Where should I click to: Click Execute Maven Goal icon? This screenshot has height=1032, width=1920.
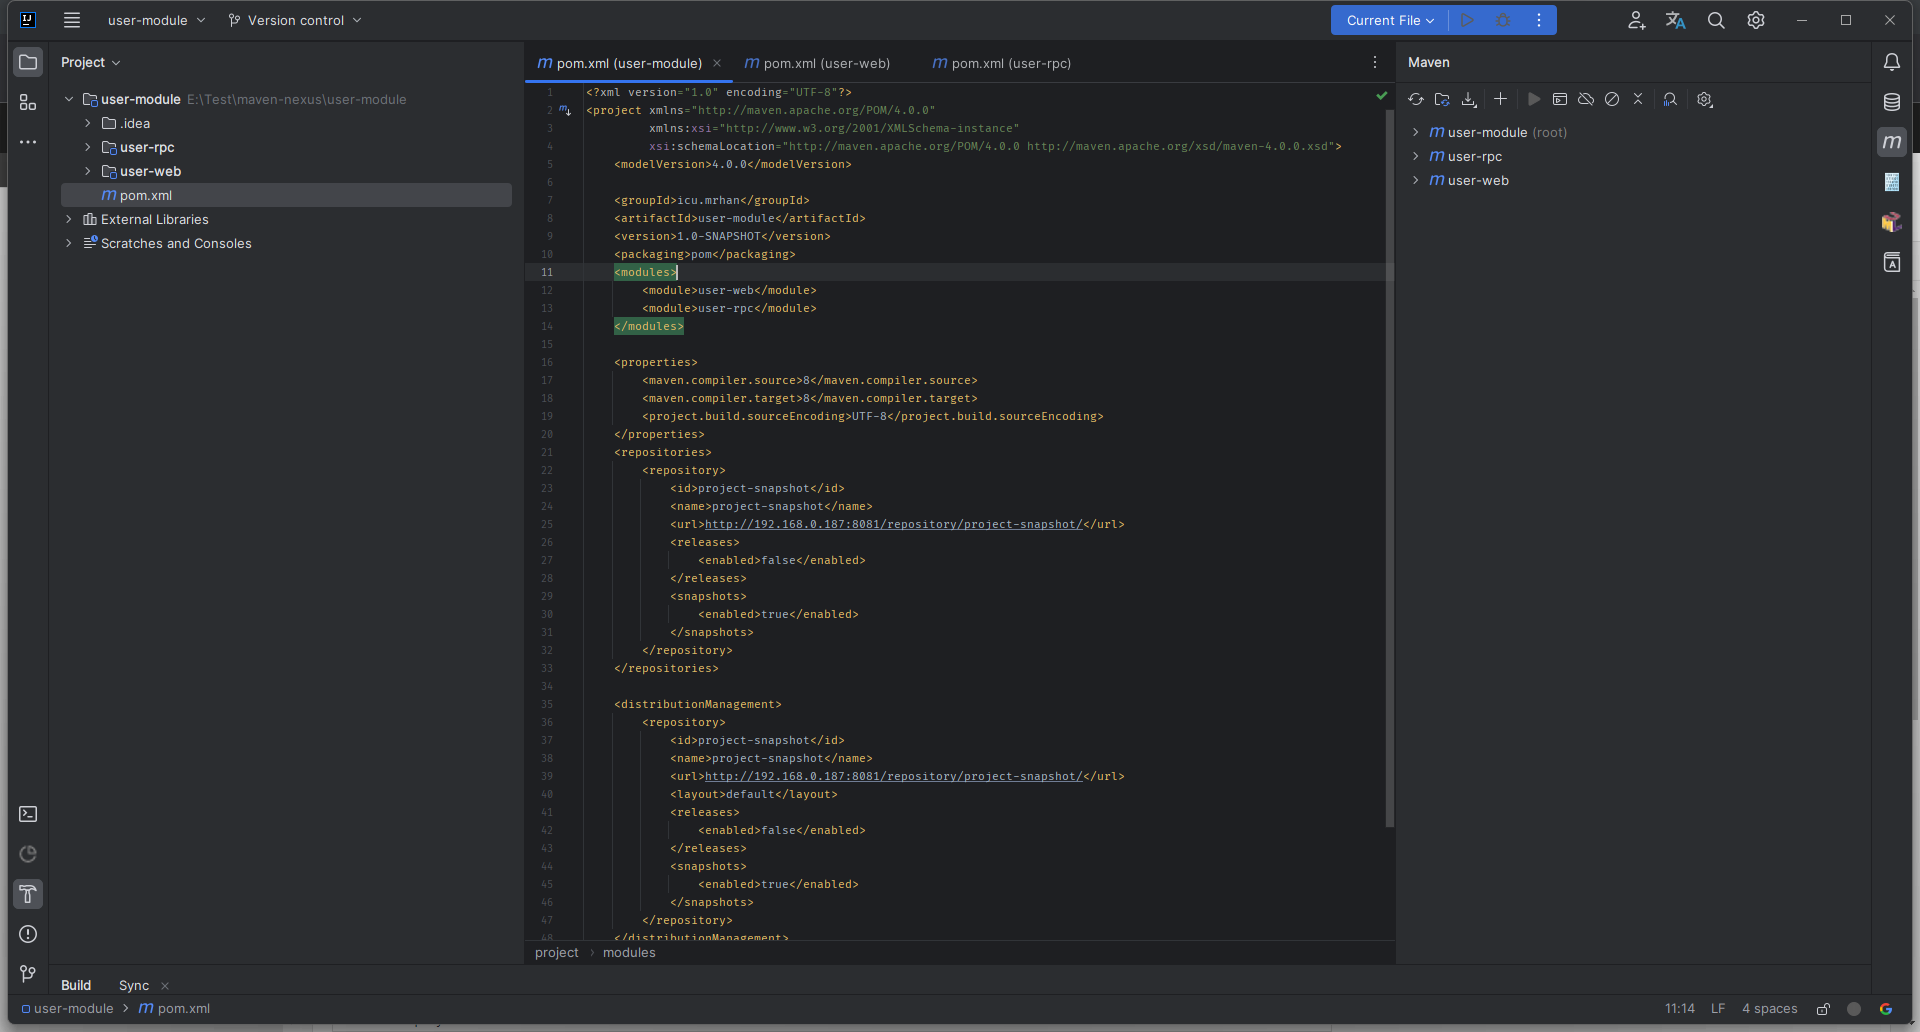click(1560, 99)
